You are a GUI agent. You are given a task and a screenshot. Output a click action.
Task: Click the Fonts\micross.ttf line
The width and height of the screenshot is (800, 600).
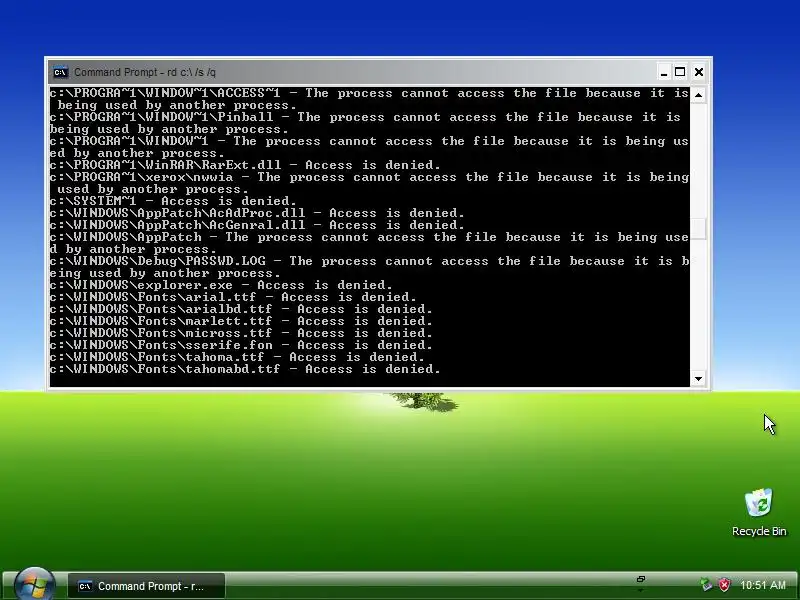(x=241, y=333)
